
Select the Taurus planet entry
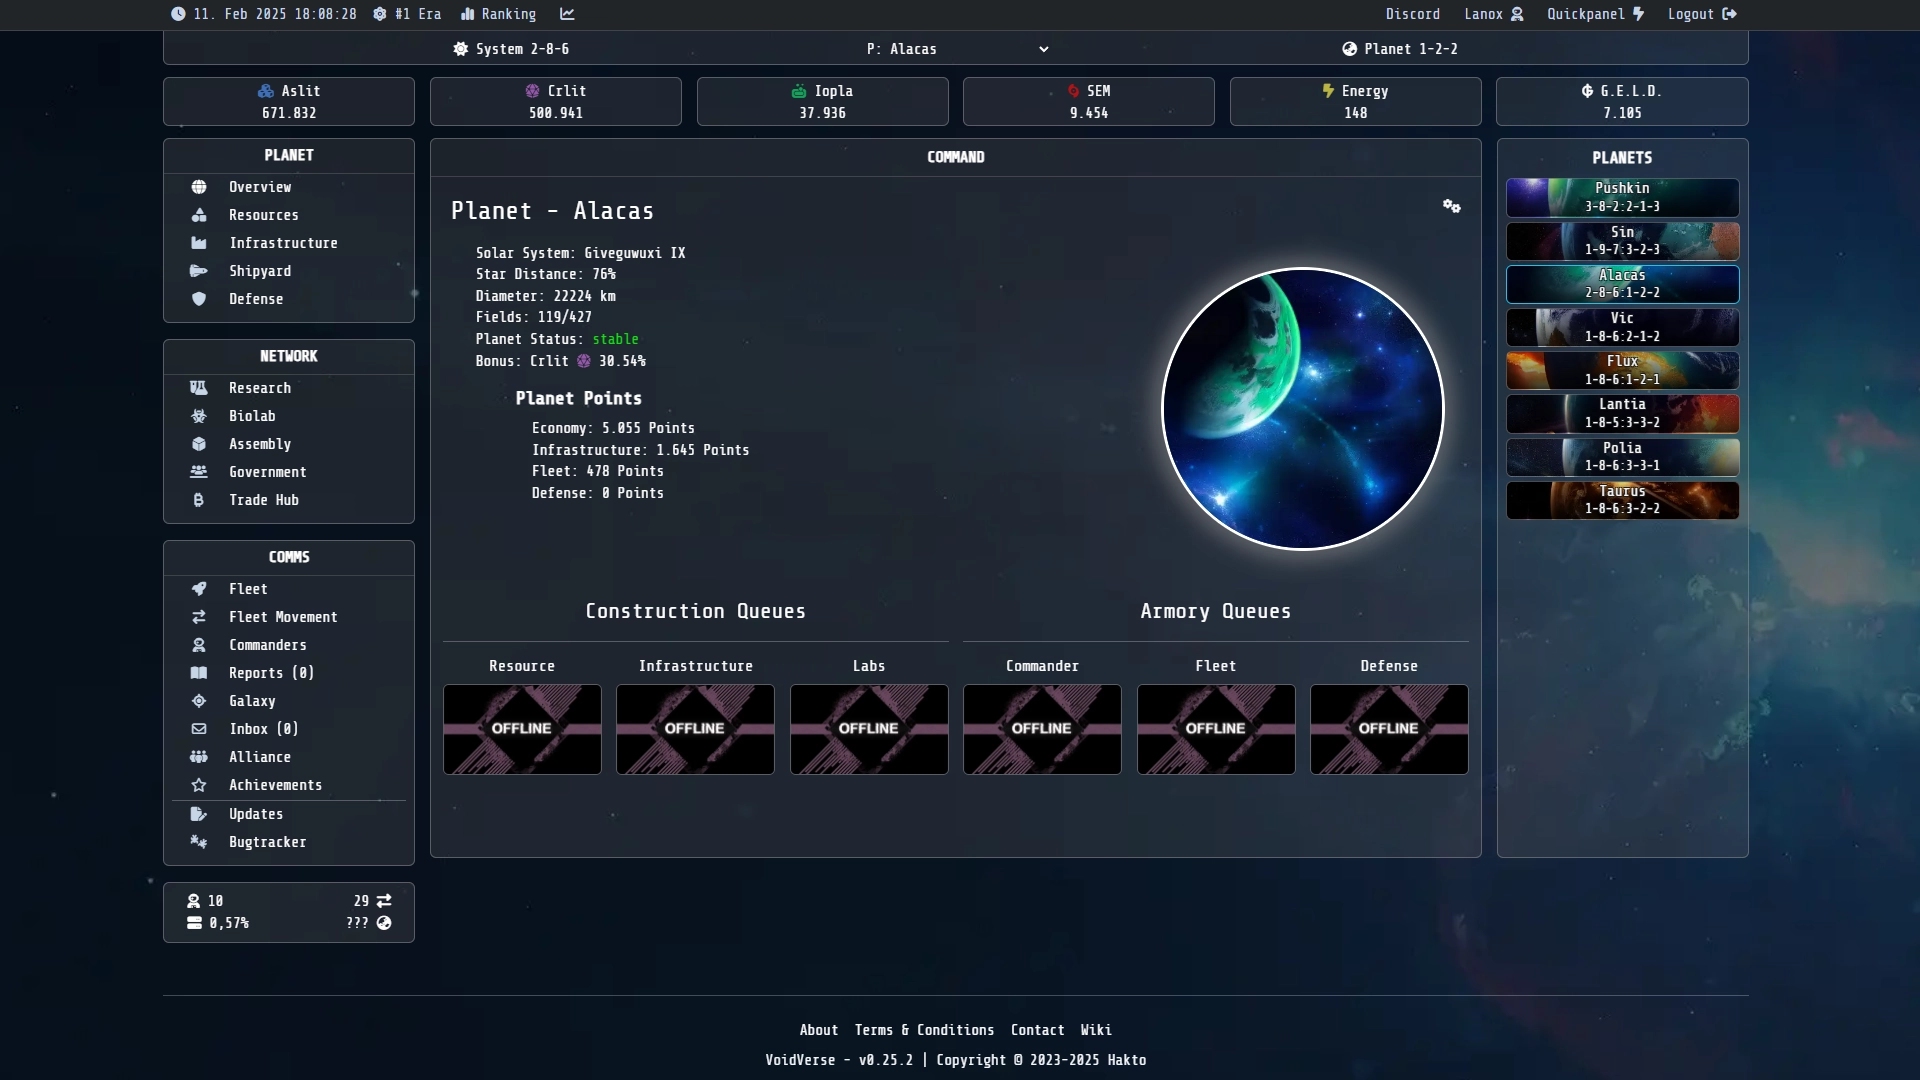[1622, 500]
